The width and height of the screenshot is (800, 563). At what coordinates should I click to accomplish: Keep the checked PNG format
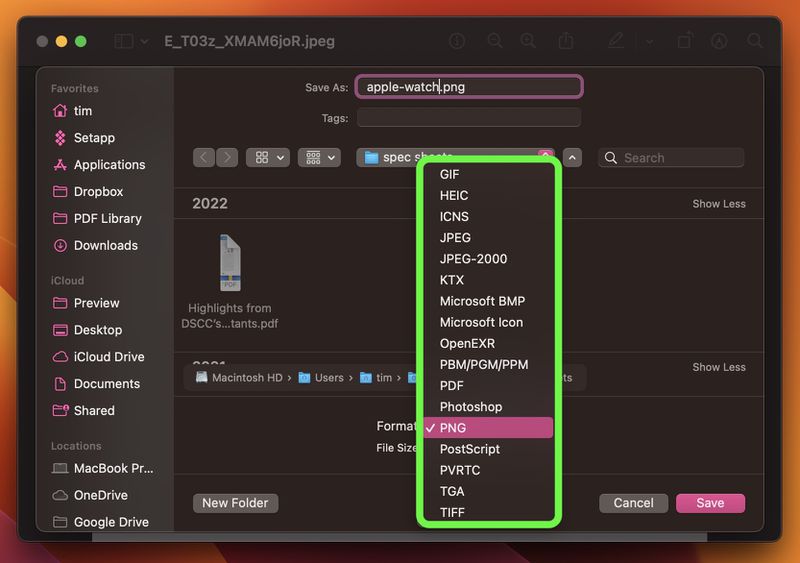[x=488, y=428]
